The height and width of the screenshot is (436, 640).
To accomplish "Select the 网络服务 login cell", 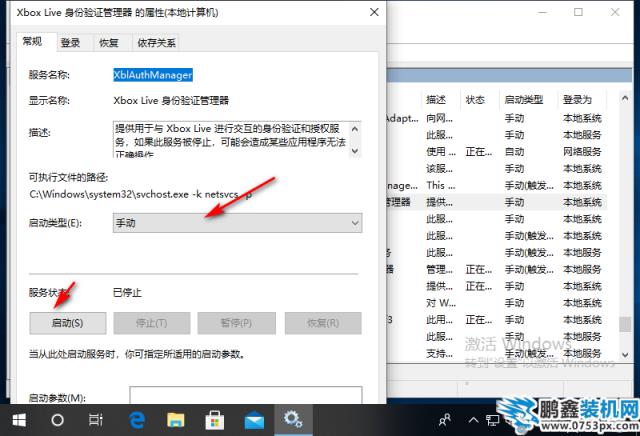I will (x=582, y=152).
